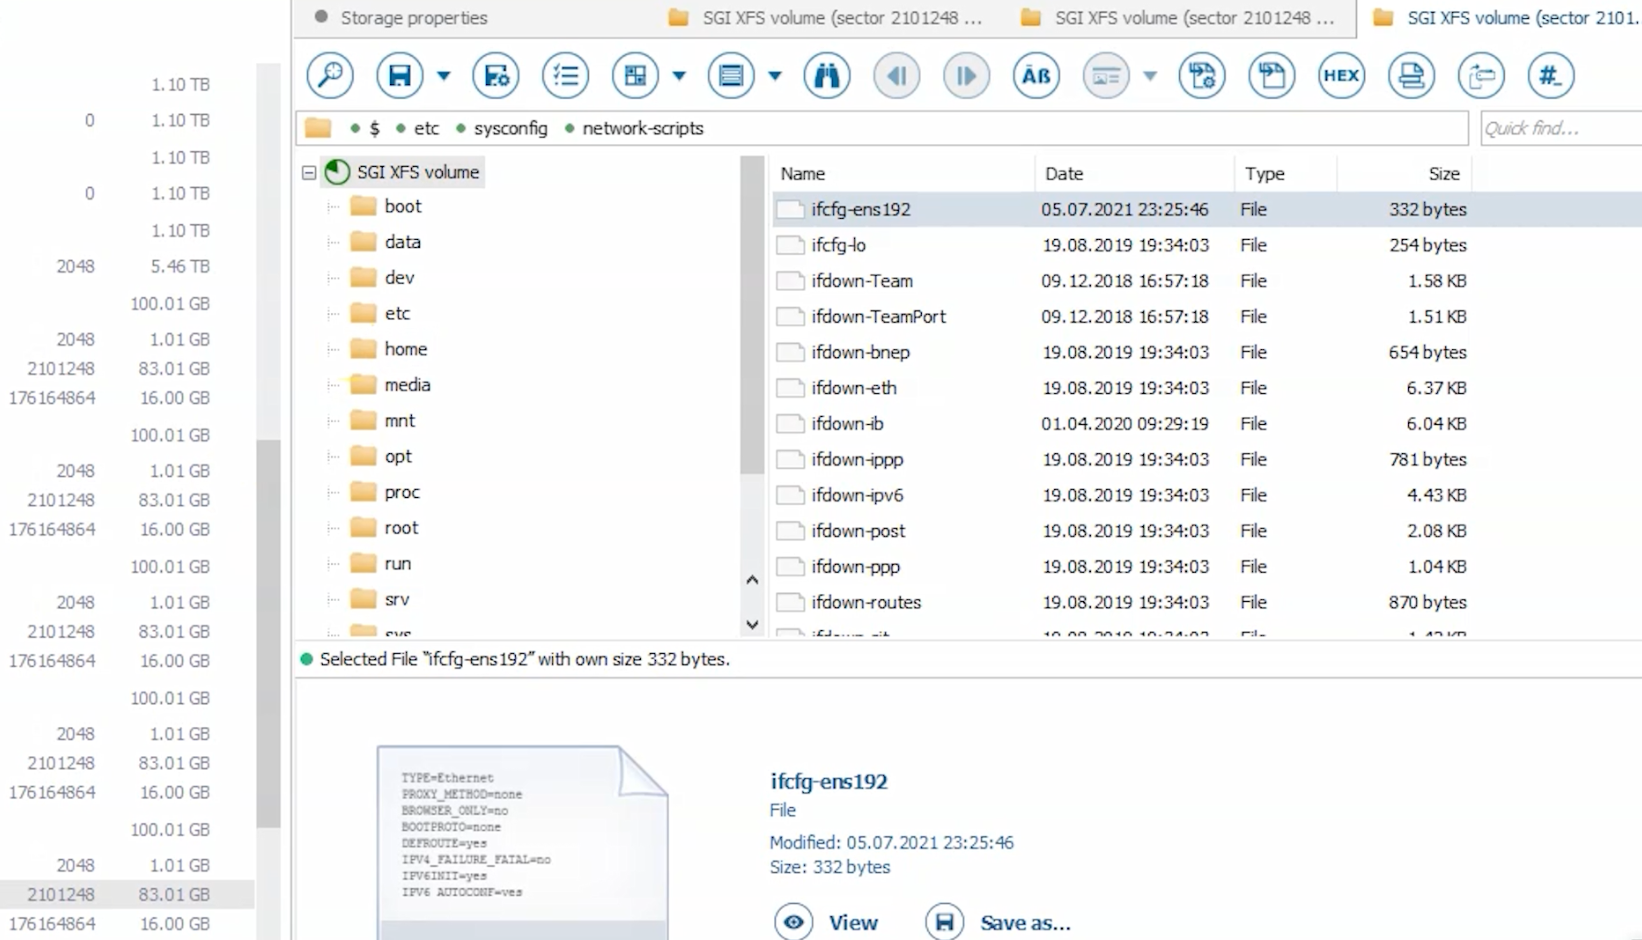Image resolution: width=1642 pixels, height=940 pixels.
Task: Open the HEX viewer tool
Action: click(x=1340, y=76)
